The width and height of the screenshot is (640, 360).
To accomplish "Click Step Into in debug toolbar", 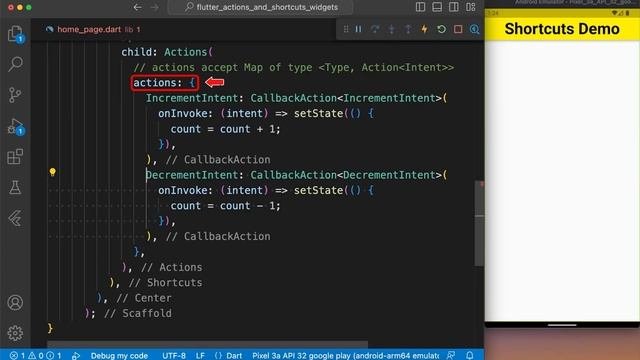I will (391, 29).
